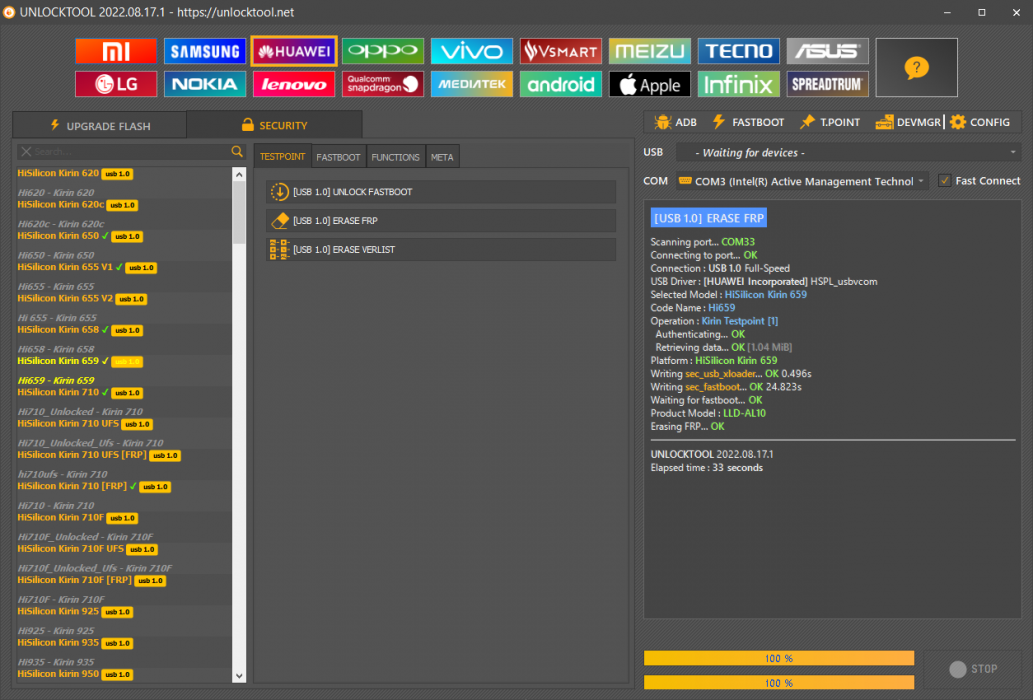Select the Huawei brand tile
Screen dimensions: 1033x700
point(294,51)
